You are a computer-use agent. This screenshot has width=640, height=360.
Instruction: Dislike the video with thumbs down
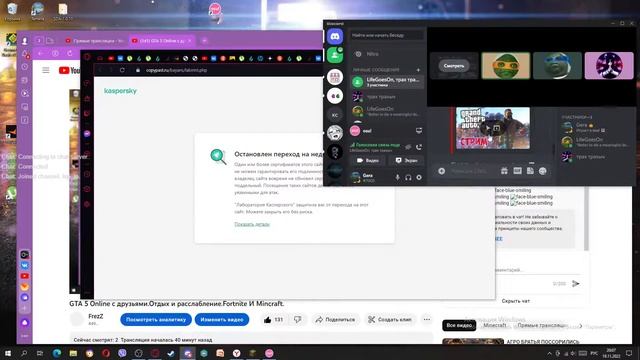pyautogui.click(x=298, y=320)
